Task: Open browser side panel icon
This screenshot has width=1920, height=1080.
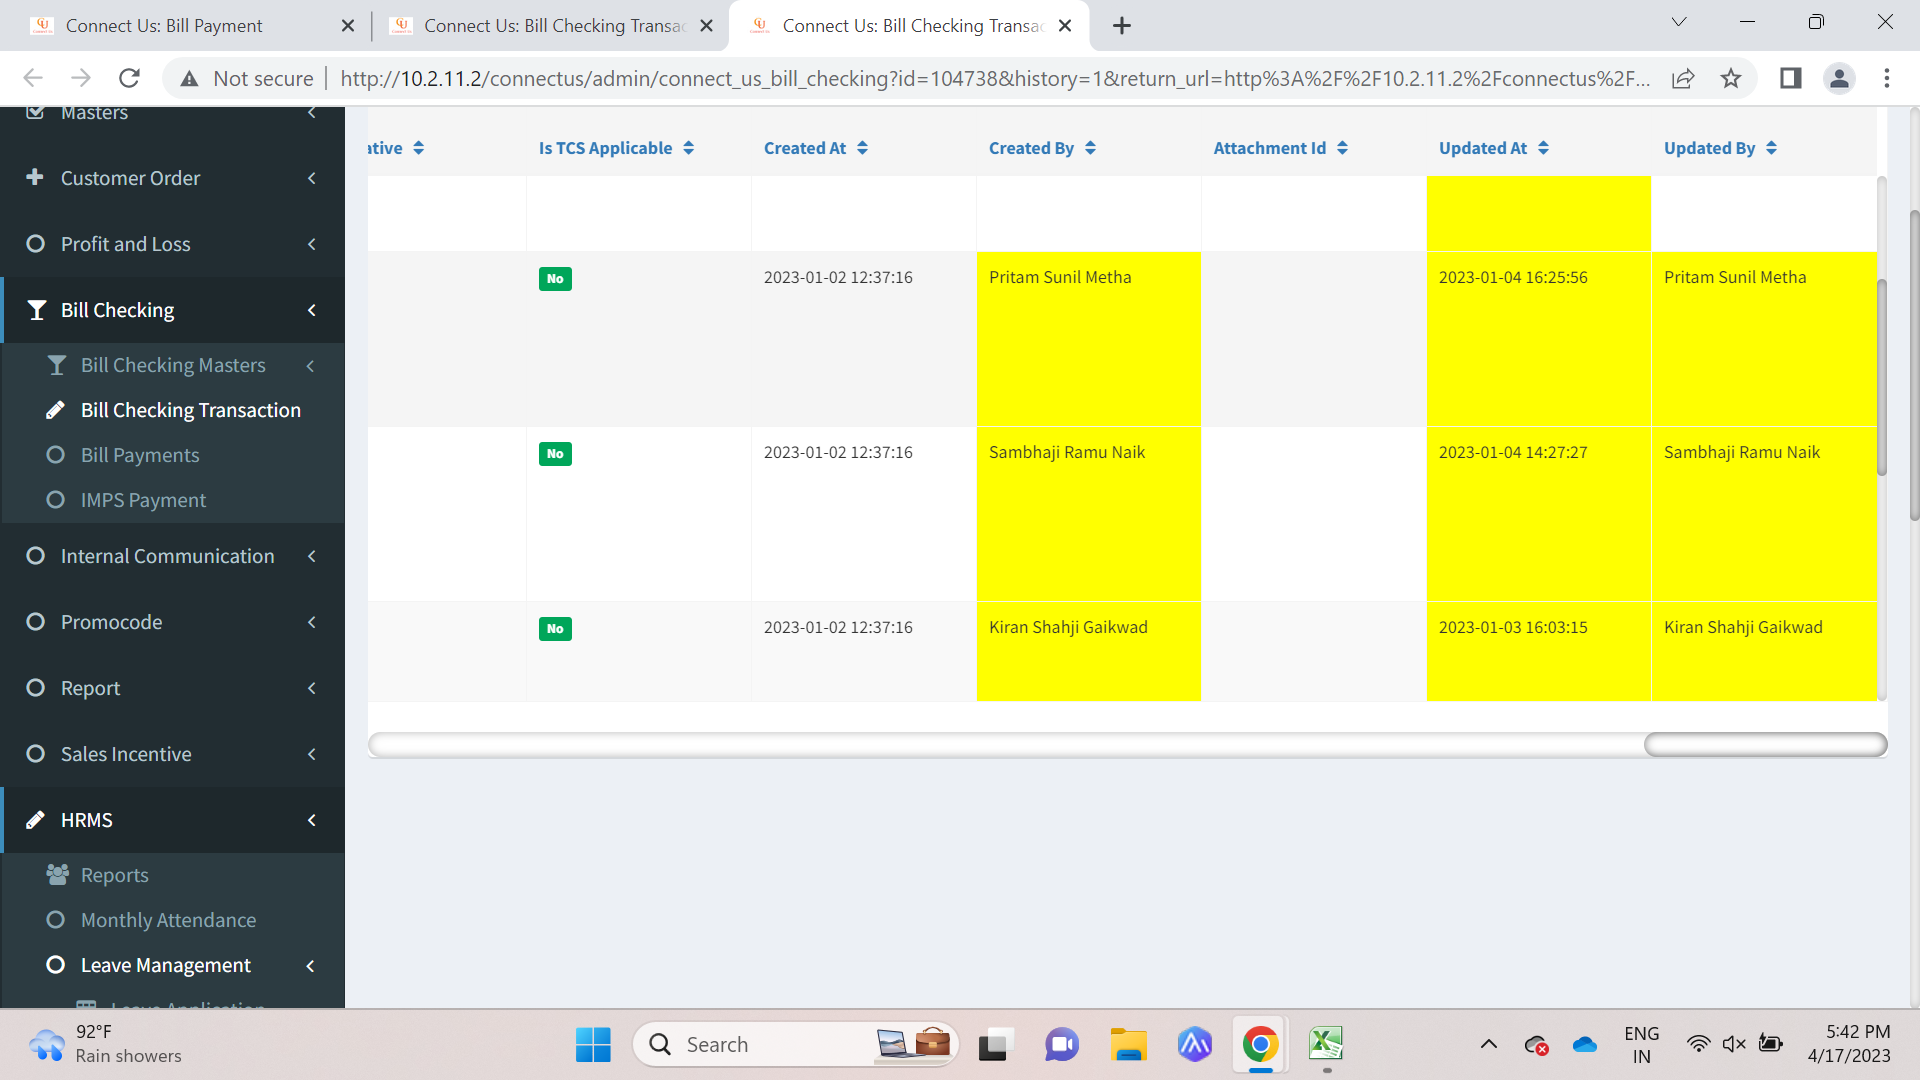Action: click(x=1790, y=78)
